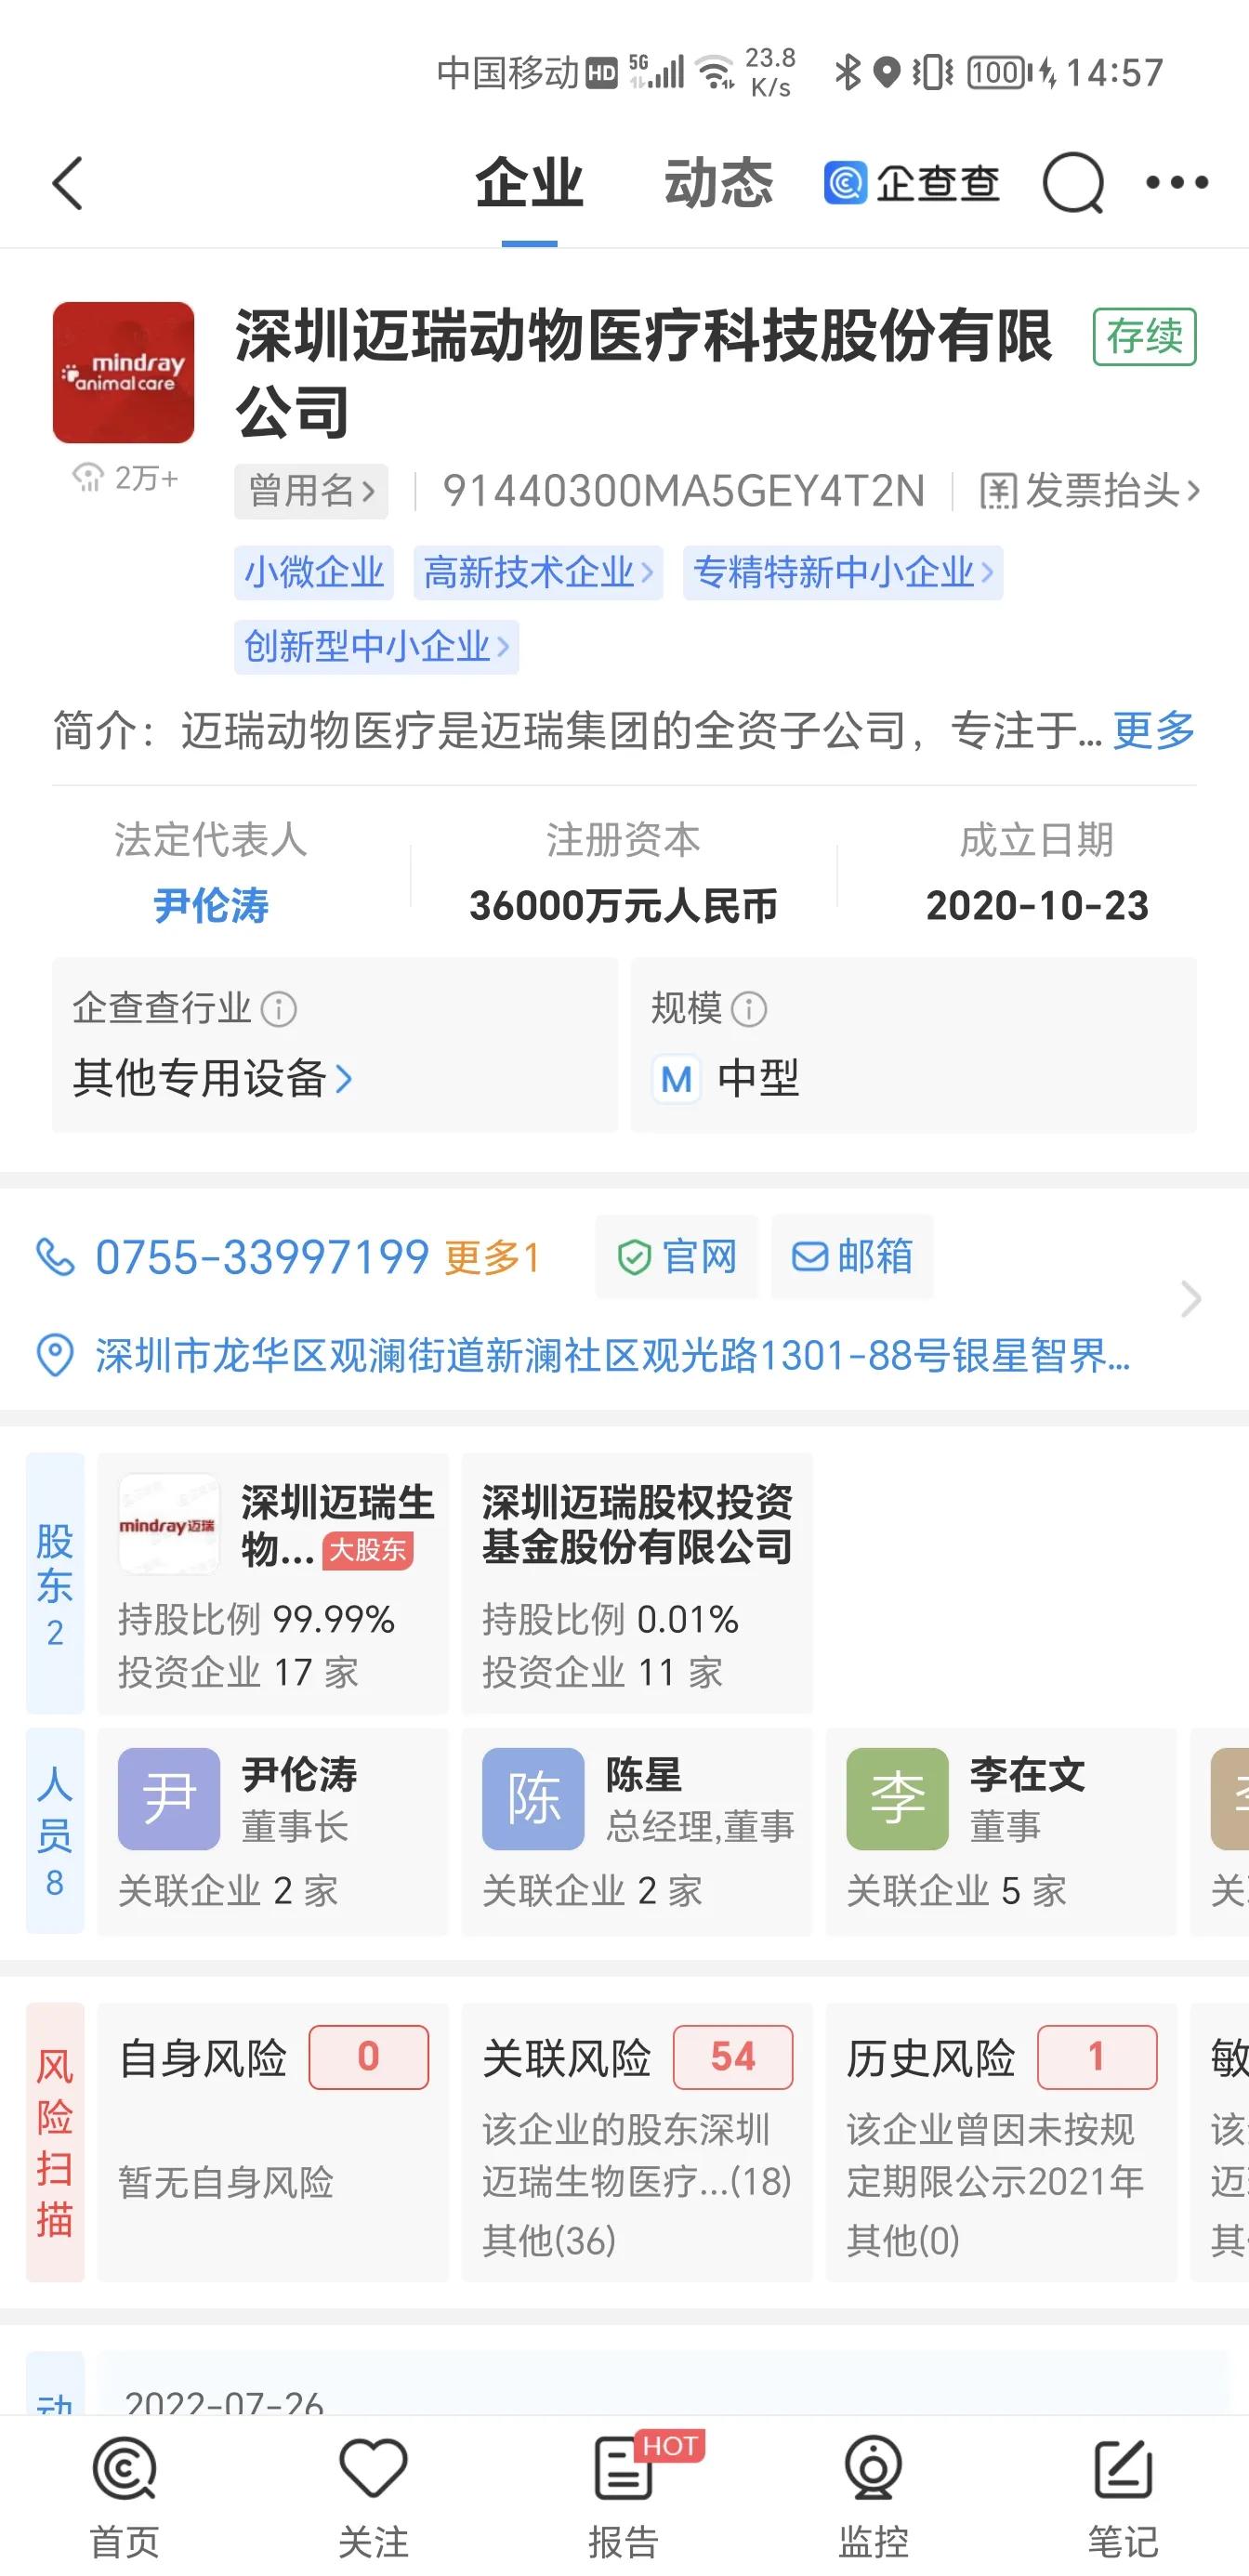
Task: Open the 风险扫描 risk scan section
Action: pos(55,2142)
